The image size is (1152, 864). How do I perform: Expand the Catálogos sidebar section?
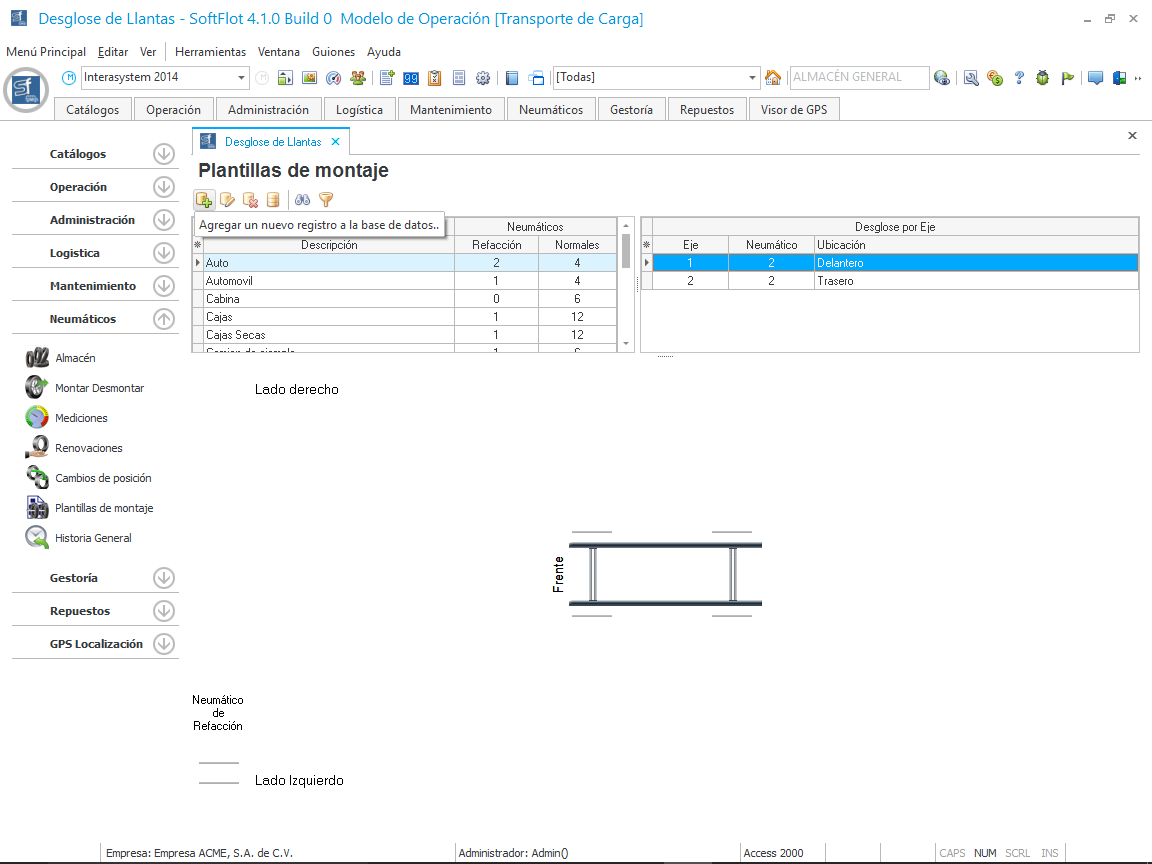[x=164, y=154]
